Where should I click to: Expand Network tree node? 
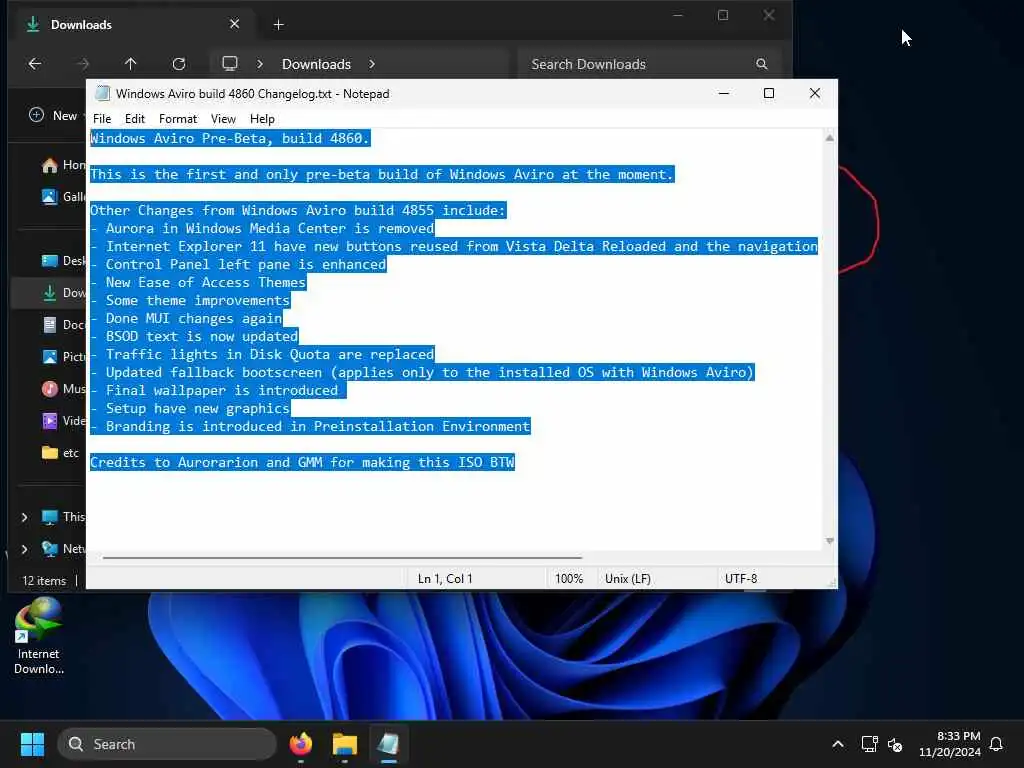(25, 549)
